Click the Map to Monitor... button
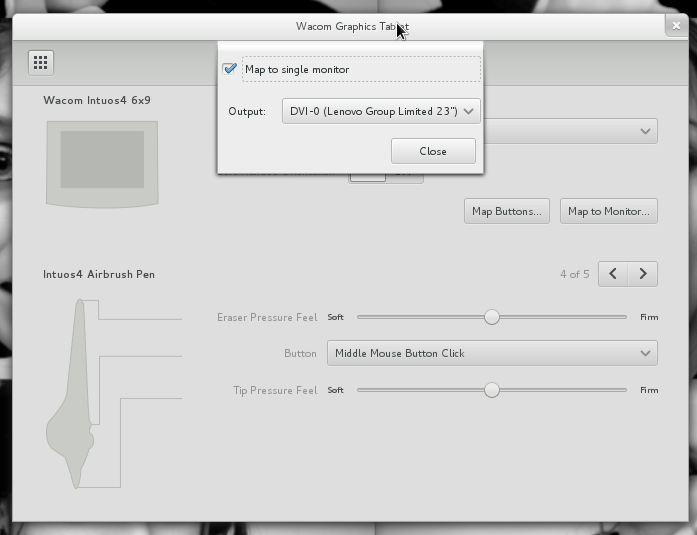Screen dimensions: 697x535 click(x=609, y=211)
